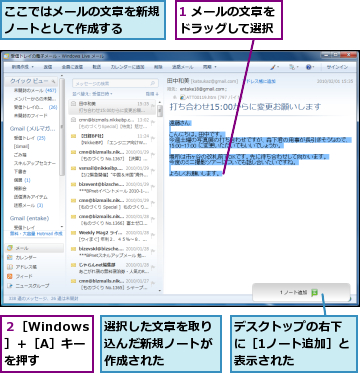360x373 pixels.
Task: Open the フィード feeds view
Action: [x=20, y=276]
